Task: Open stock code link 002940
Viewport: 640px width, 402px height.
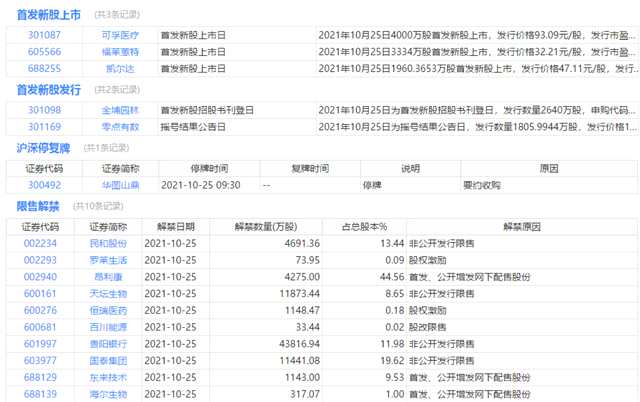Action: click(x=40, y=277)
